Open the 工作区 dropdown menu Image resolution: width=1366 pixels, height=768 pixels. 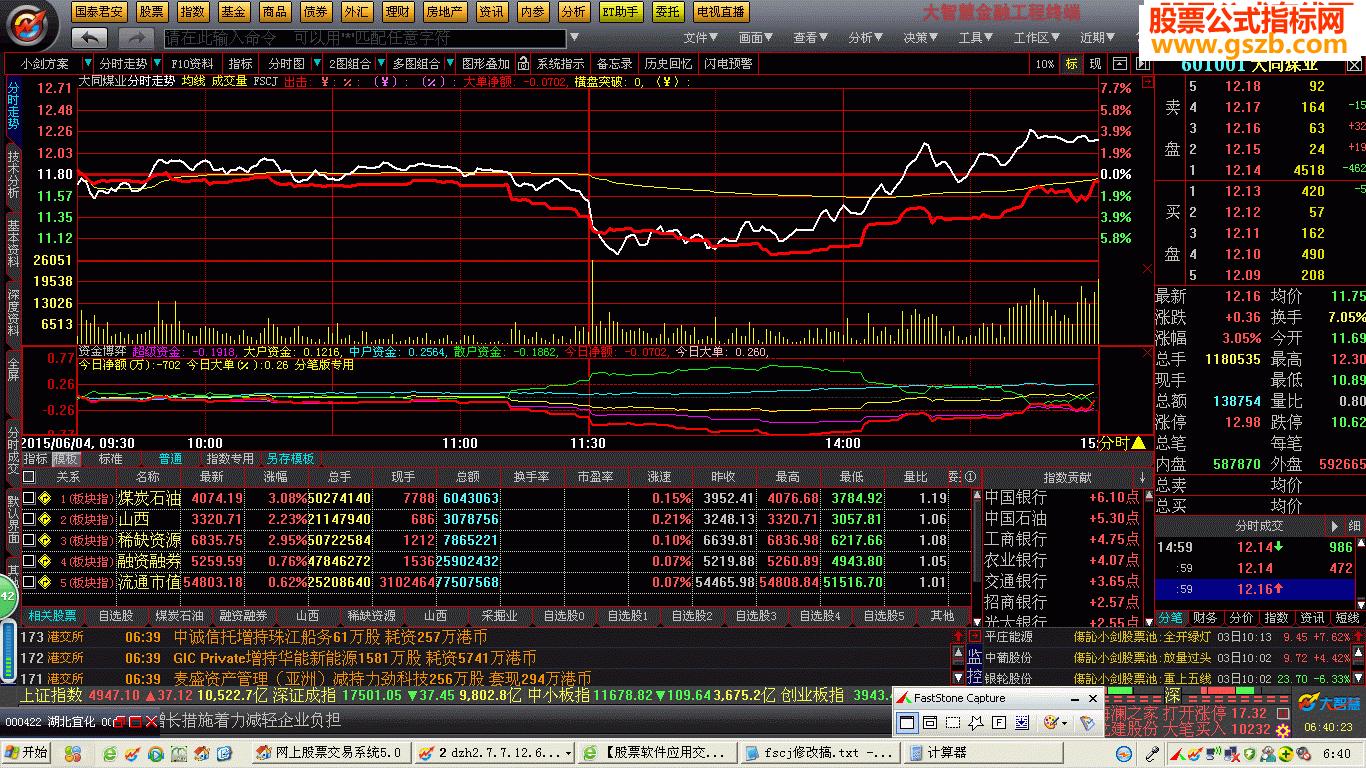(1036, 38)
